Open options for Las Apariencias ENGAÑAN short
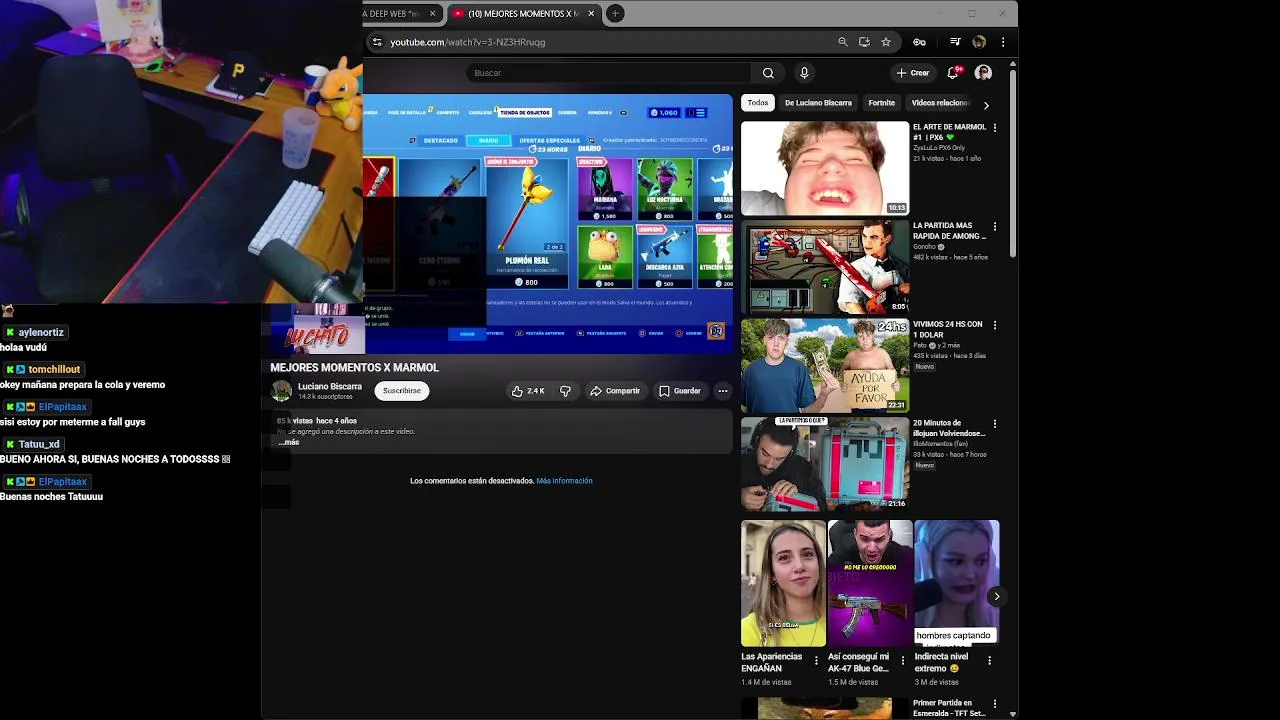Viewport: 1280px width, 720px height. [816, 661]
